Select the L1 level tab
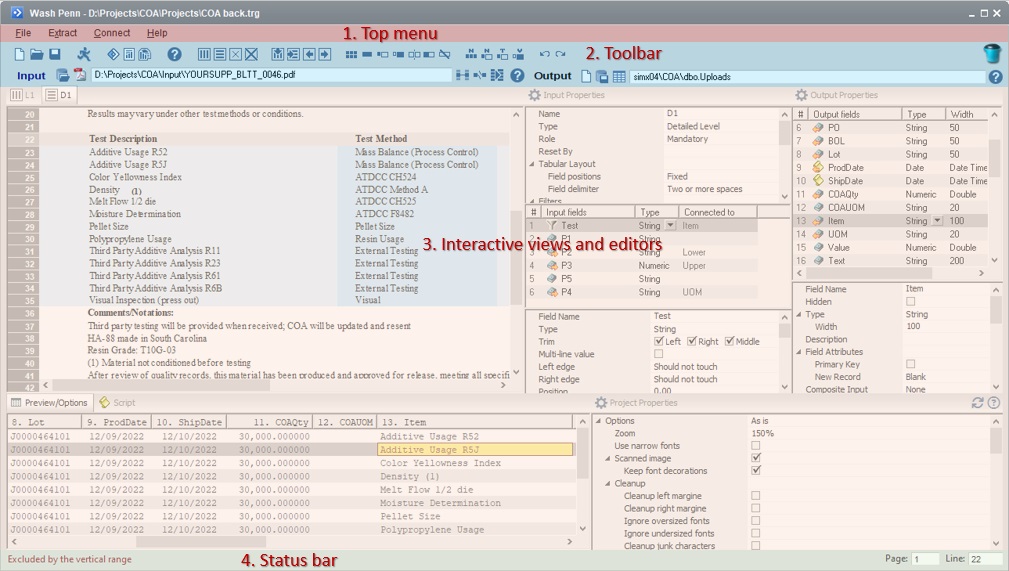This screenshot has width=1009, height=571. pyautogui.click(x=22, y=95)
